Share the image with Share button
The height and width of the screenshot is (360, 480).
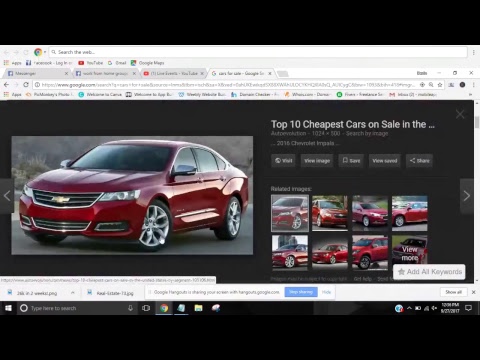pos(419,161)
